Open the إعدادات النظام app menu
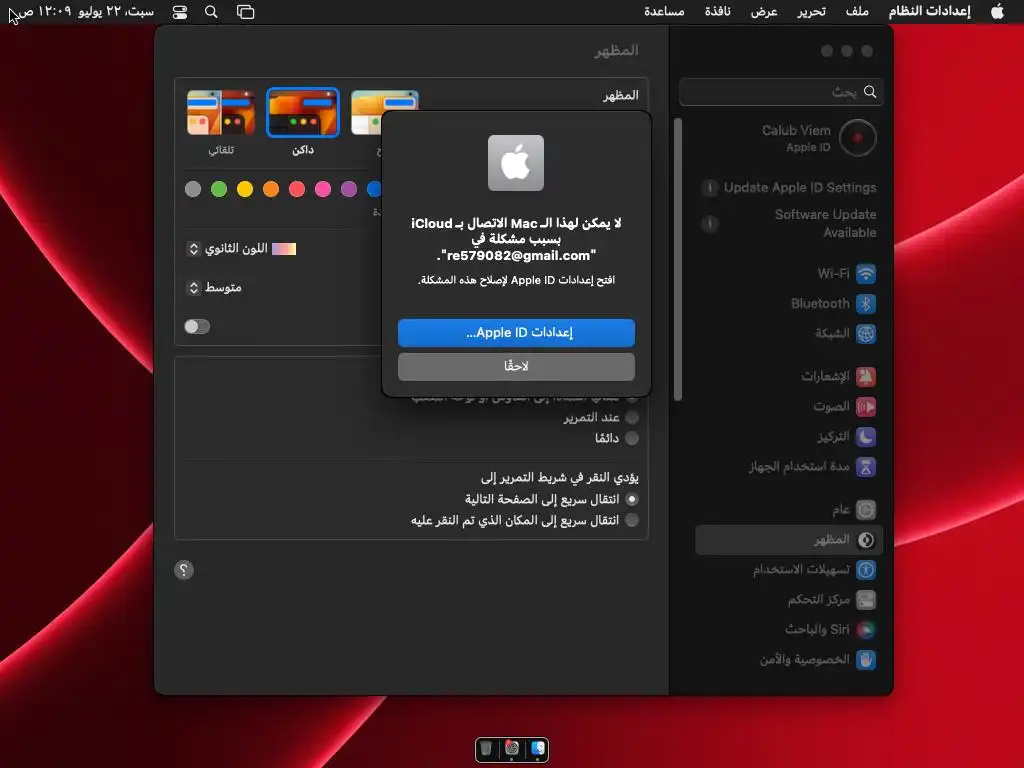This screenshot has height=768, width=1024. [x=929, y=11]
